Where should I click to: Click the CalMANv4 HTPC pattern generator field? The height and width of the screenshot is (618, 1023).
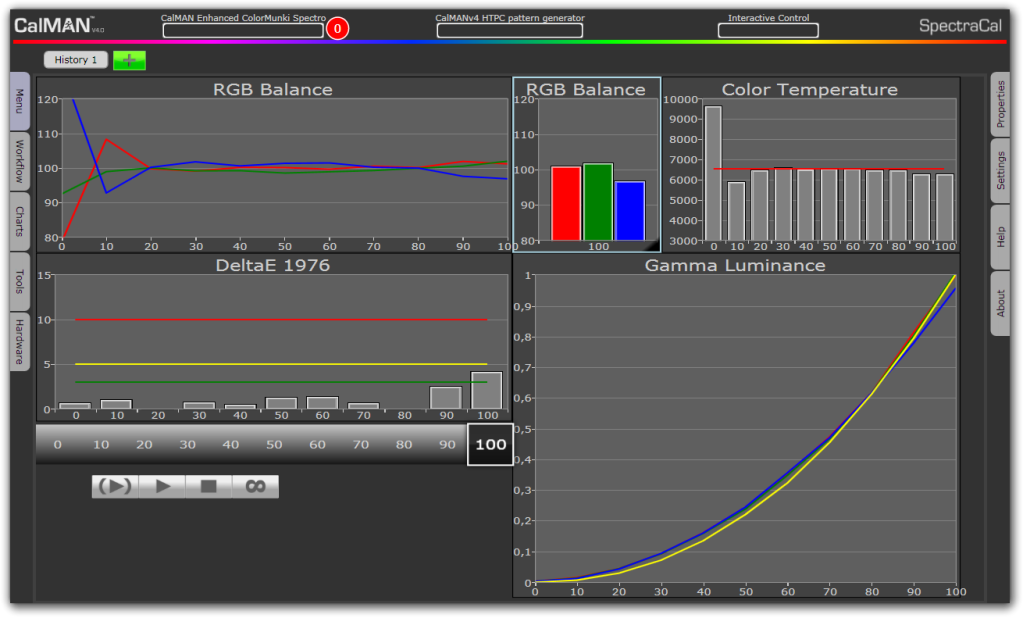(510, 31)
